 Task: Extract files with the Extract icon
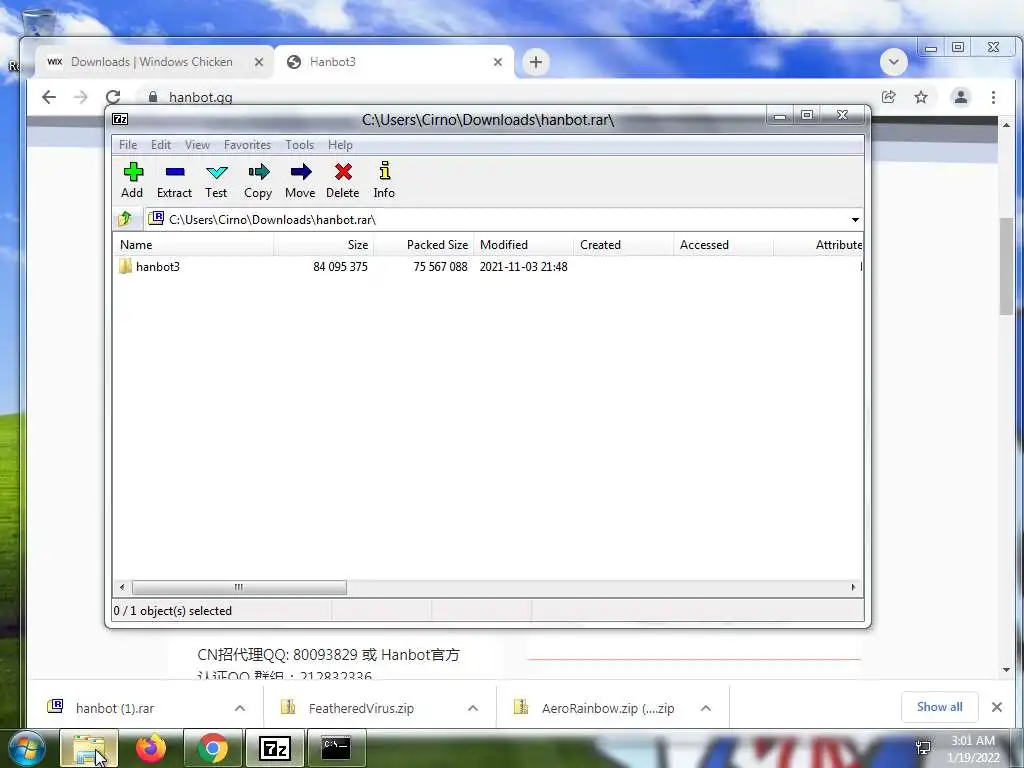click(174, 180)
